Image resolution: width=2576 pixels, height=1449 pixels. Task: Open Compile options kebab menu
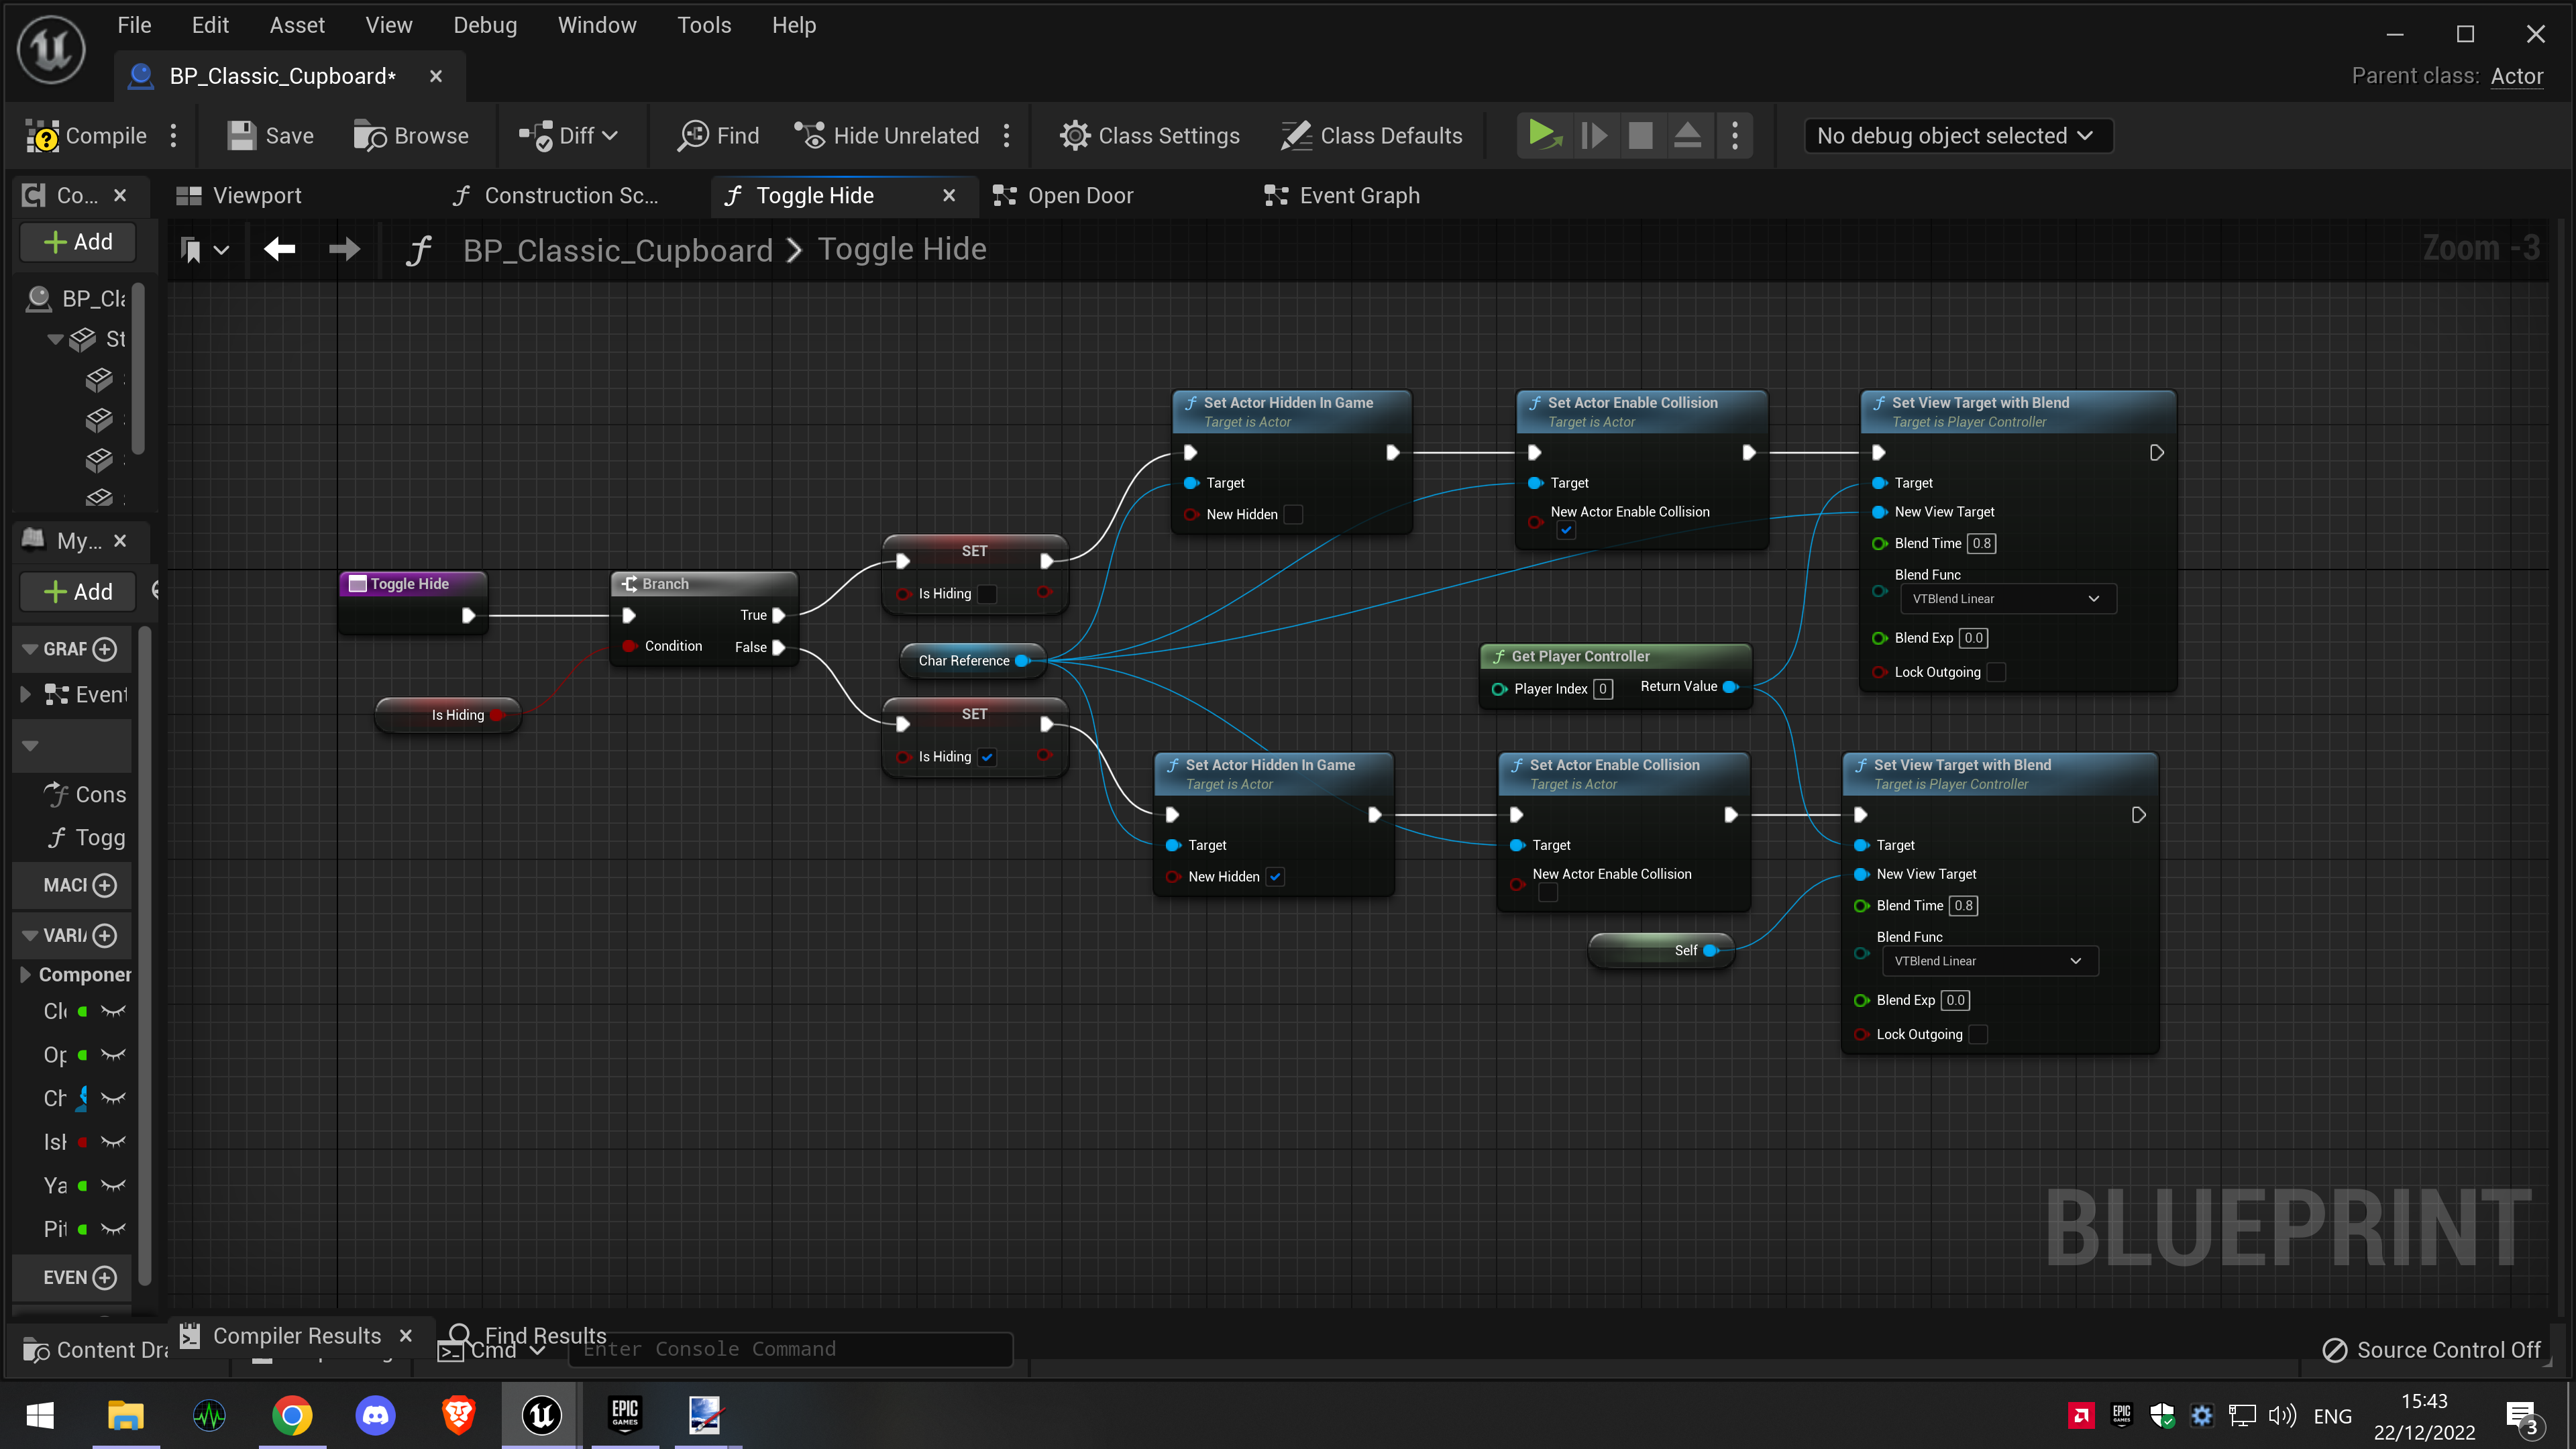[174, 135]
